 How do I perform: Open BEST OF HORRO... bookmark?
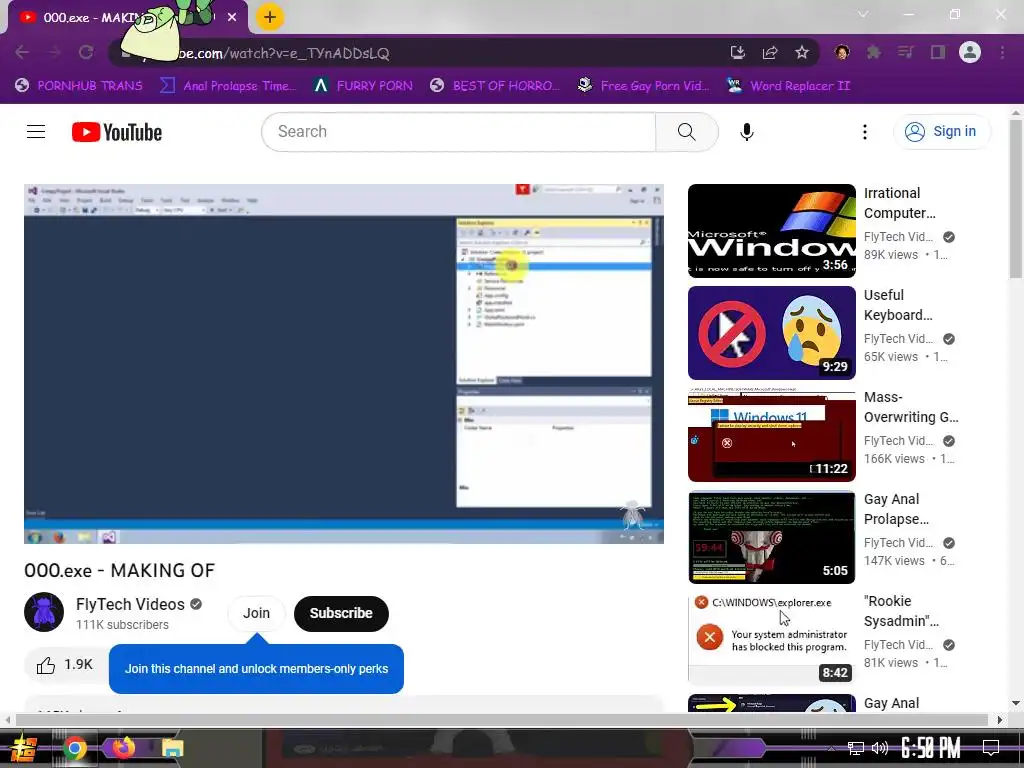click(495, 86)
